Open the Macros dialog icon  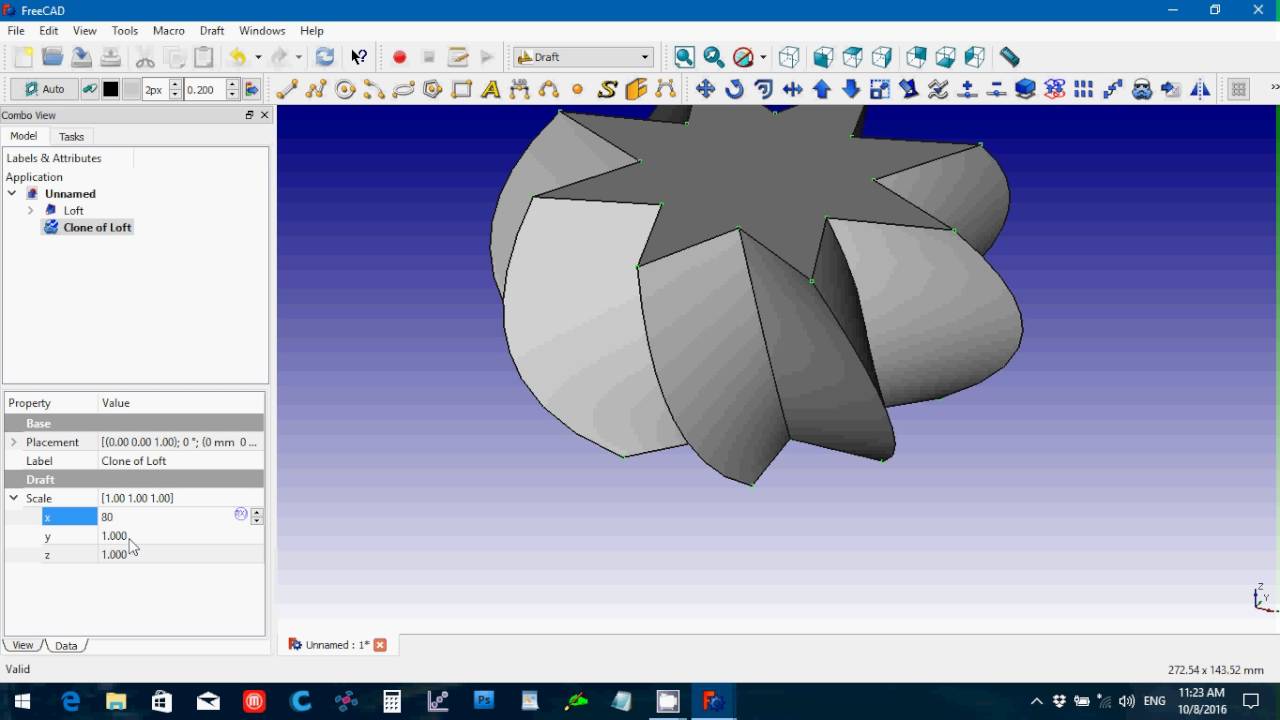pyautogui.click(x=458, y=57)
